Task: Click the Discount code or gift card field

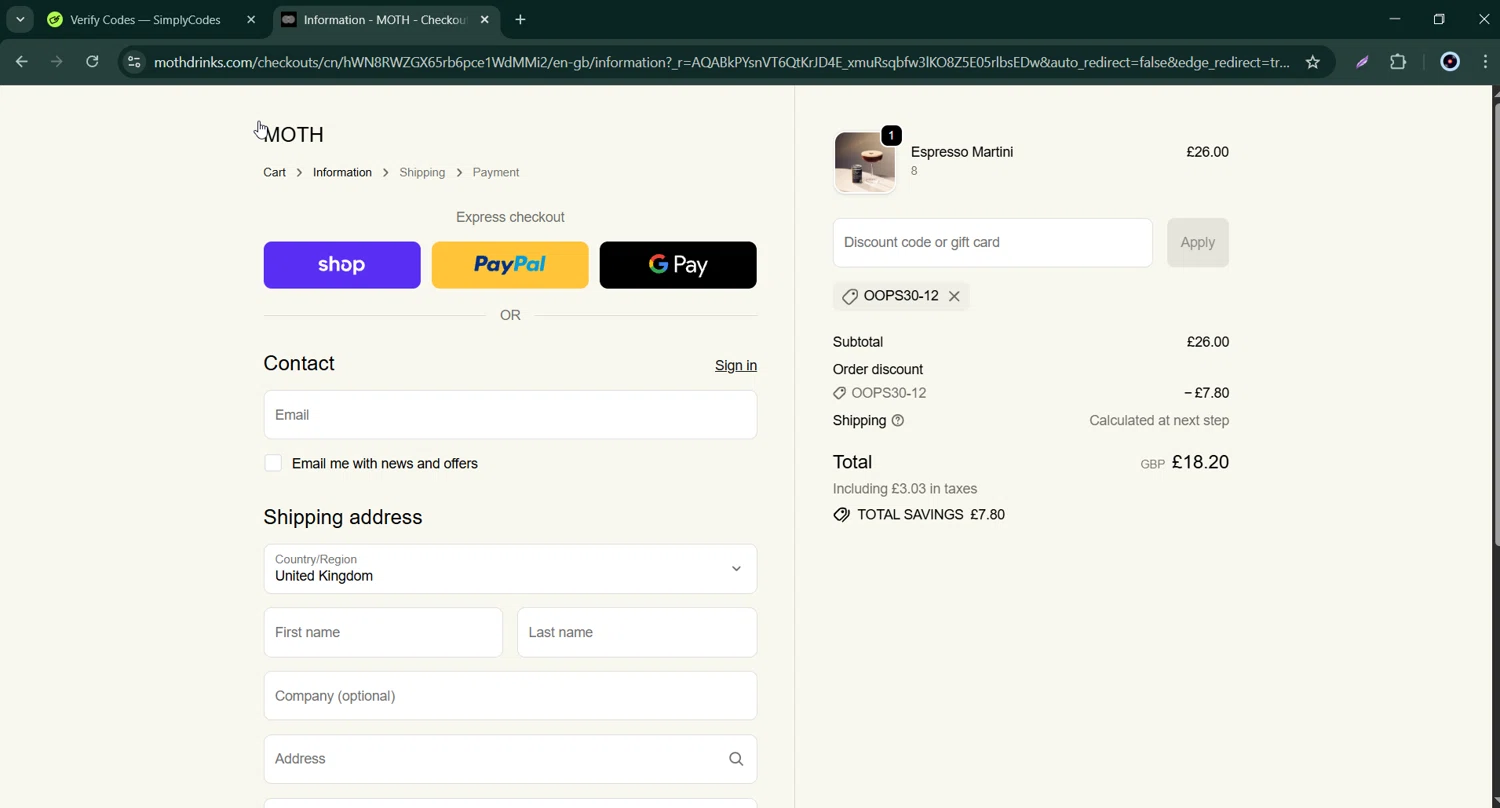Action: click(993, 242)
